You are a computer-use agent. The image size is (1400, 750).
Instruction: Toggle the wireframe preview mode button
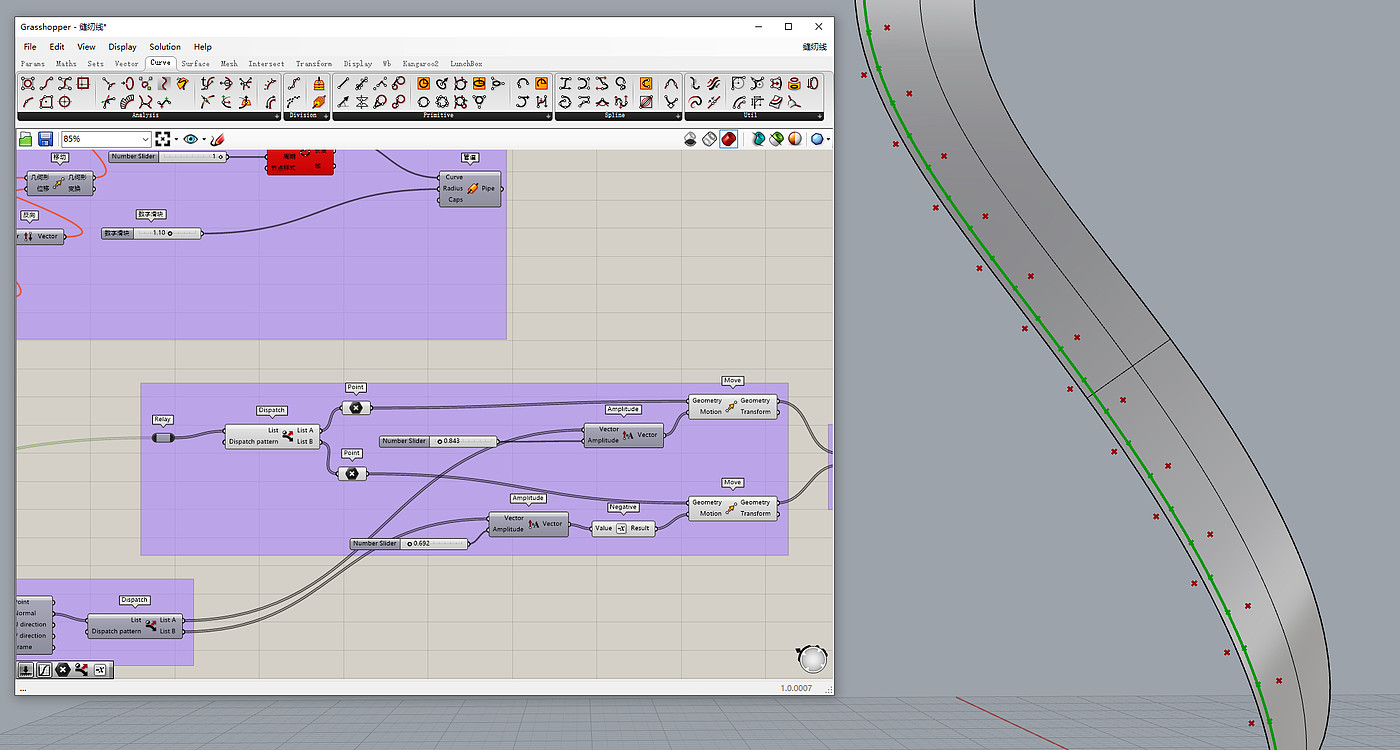[x=710, y=139]
